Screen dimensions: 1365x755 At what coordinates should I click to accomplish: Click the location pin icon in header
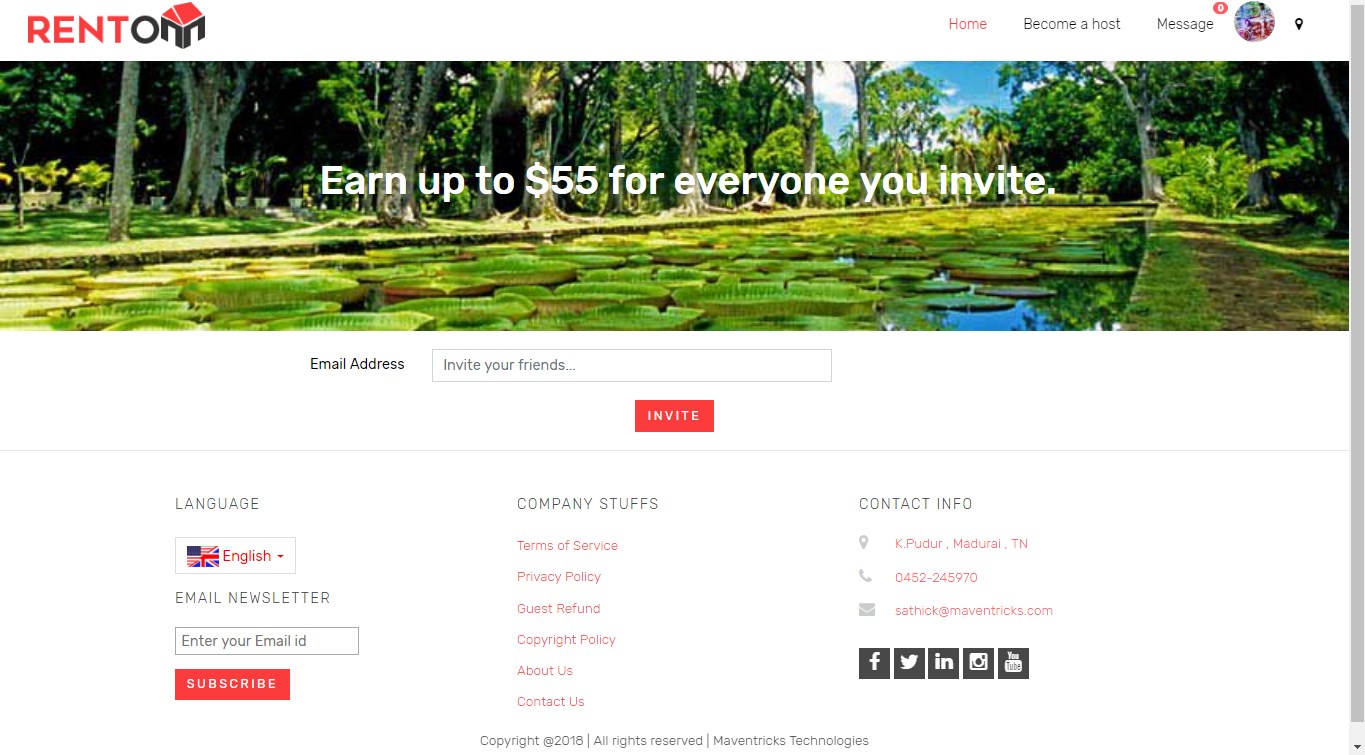[x=1299, y=24]
